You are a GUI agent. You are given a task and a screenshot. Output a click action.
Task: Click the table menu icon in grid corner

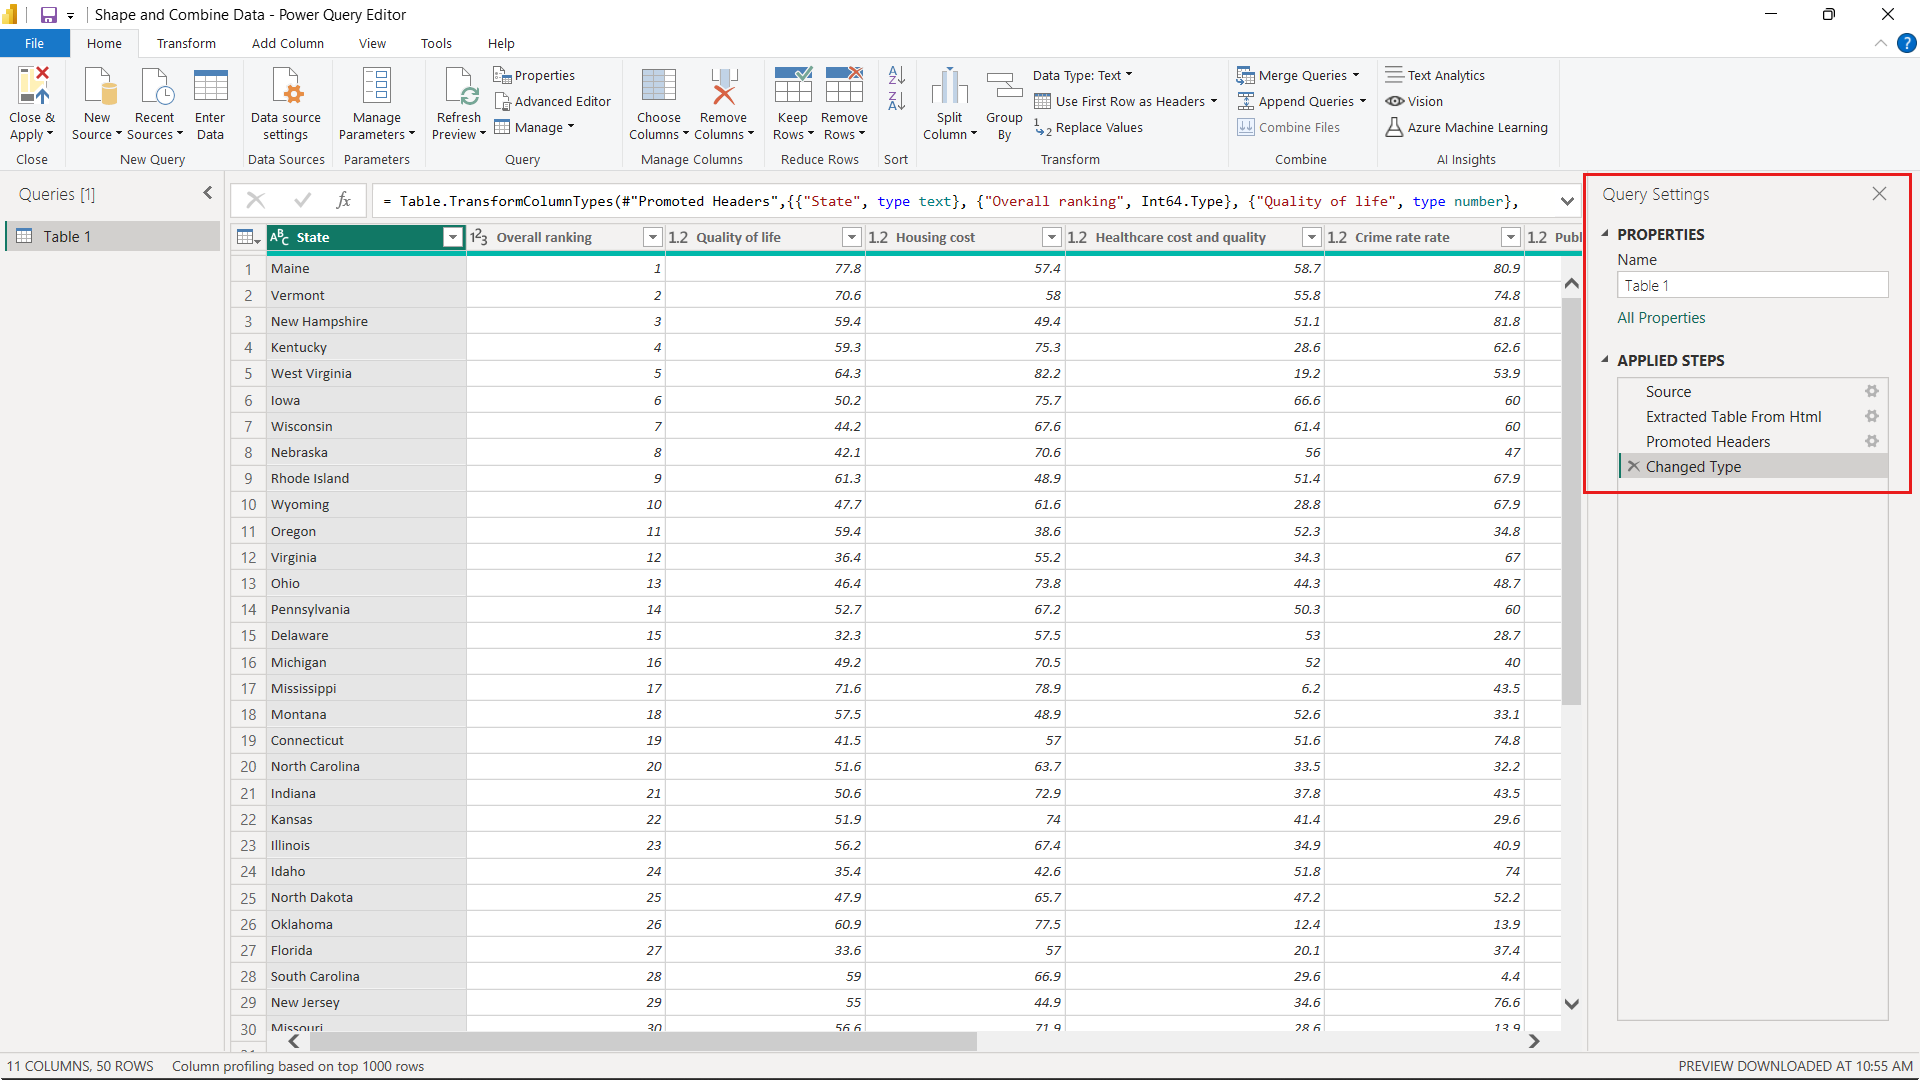[248, 237]
